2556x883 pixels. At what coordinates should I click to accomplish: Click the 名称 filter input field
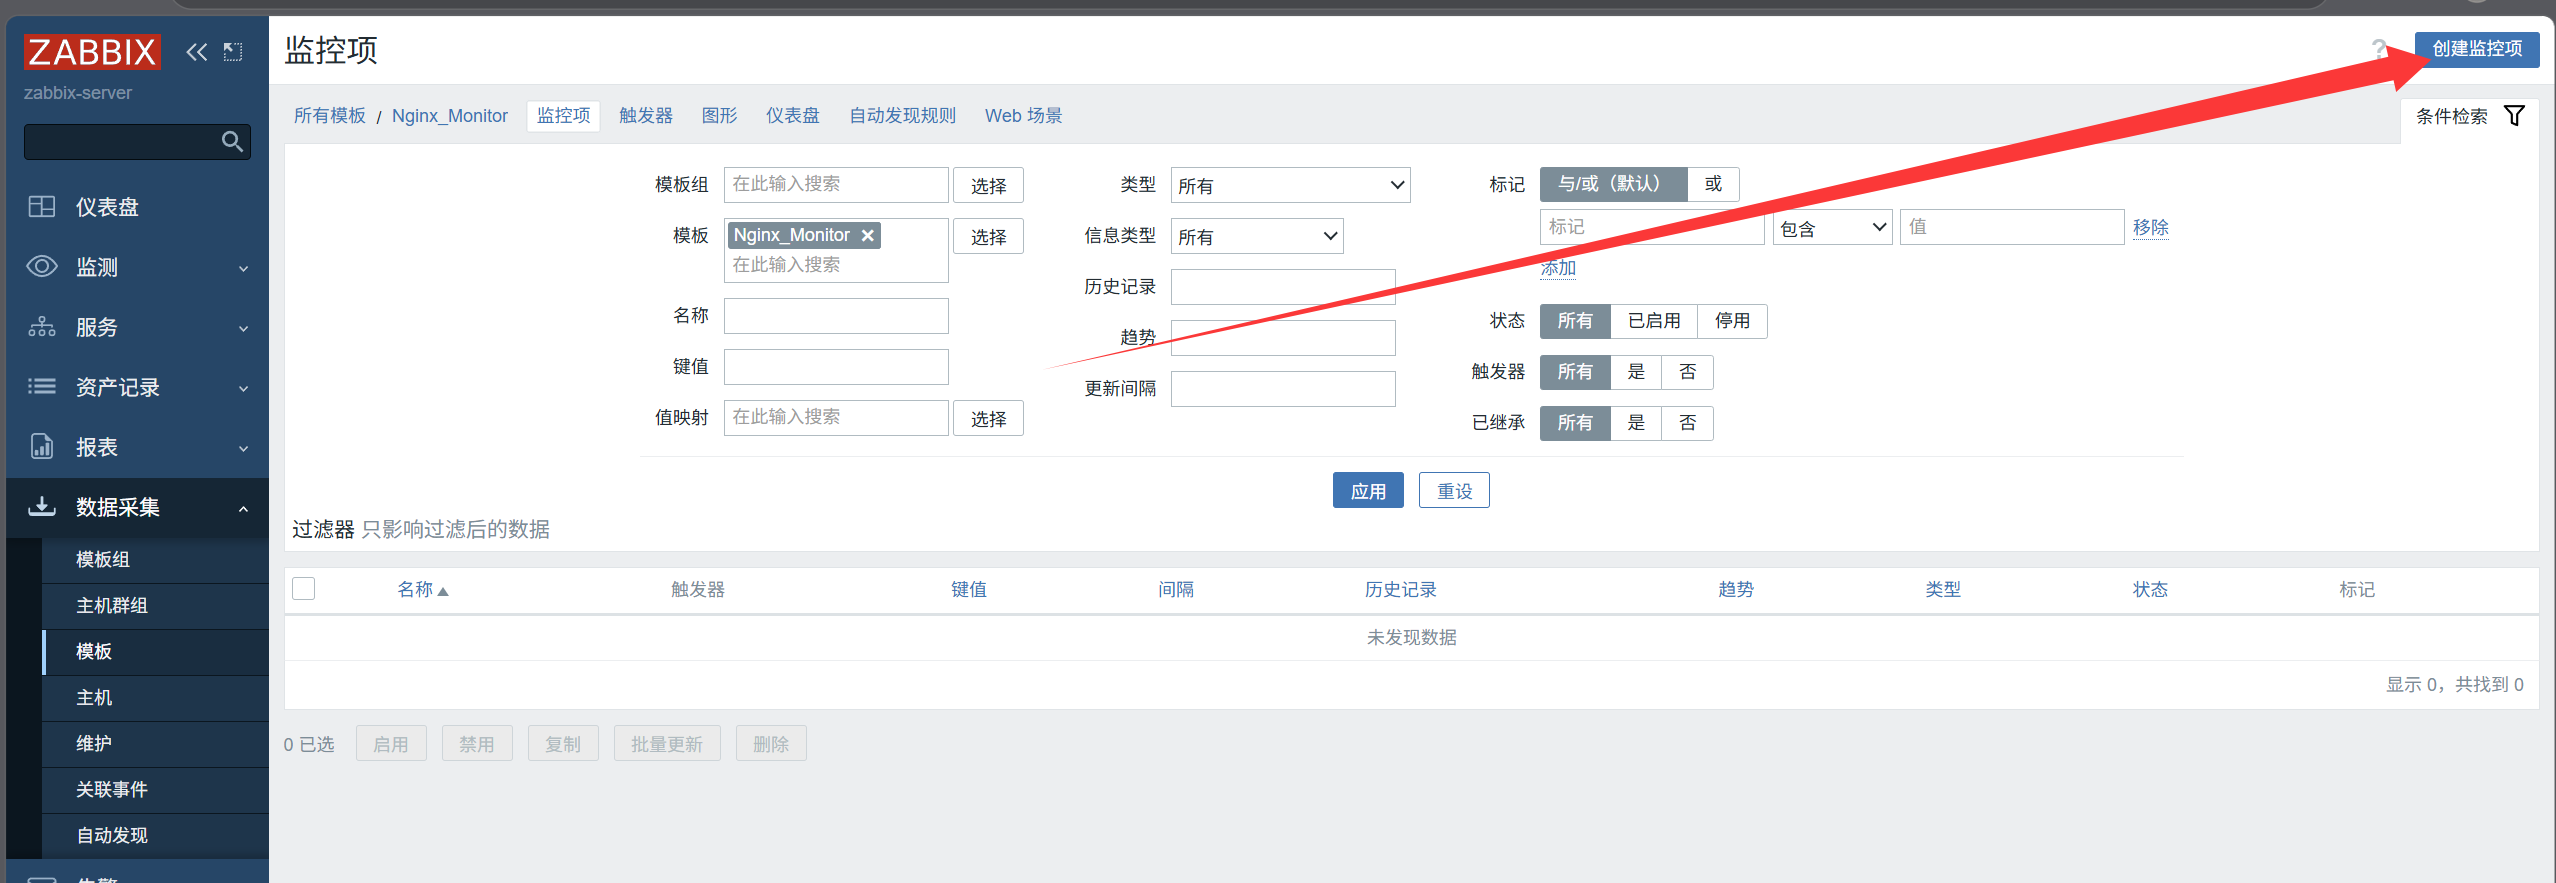[836, 317]
